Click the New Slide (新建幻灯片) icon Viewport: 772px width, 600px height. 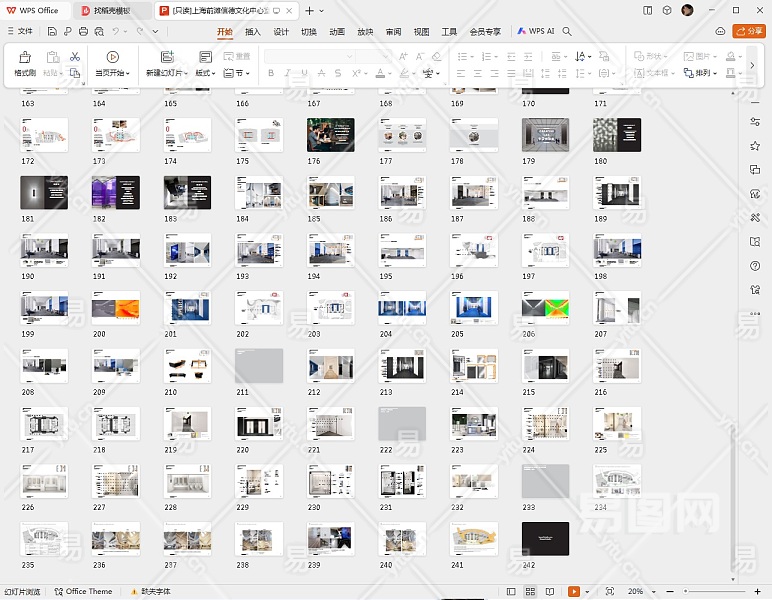[x=166, y=58]
